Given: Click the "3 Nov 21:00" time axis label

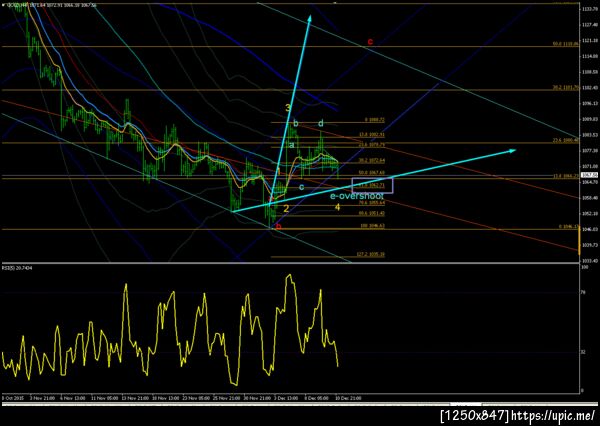Looking at the screenshot, I should 41,398.
